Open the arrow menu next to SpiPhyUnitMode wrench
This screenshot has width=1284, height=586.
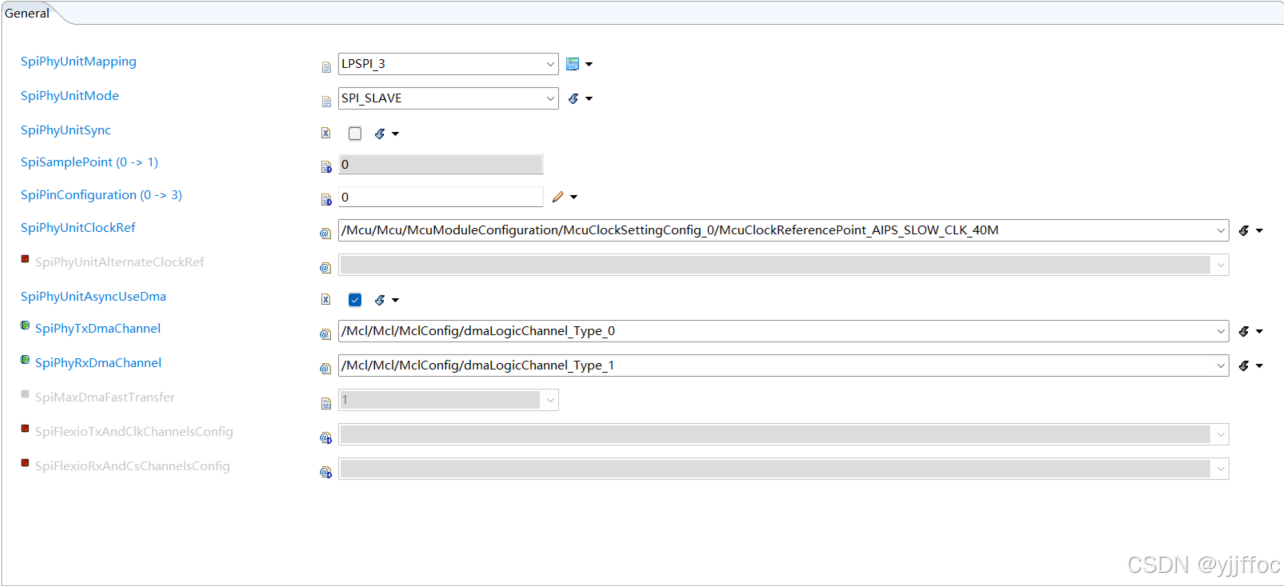pyautogui.click(x=589, y=98)
